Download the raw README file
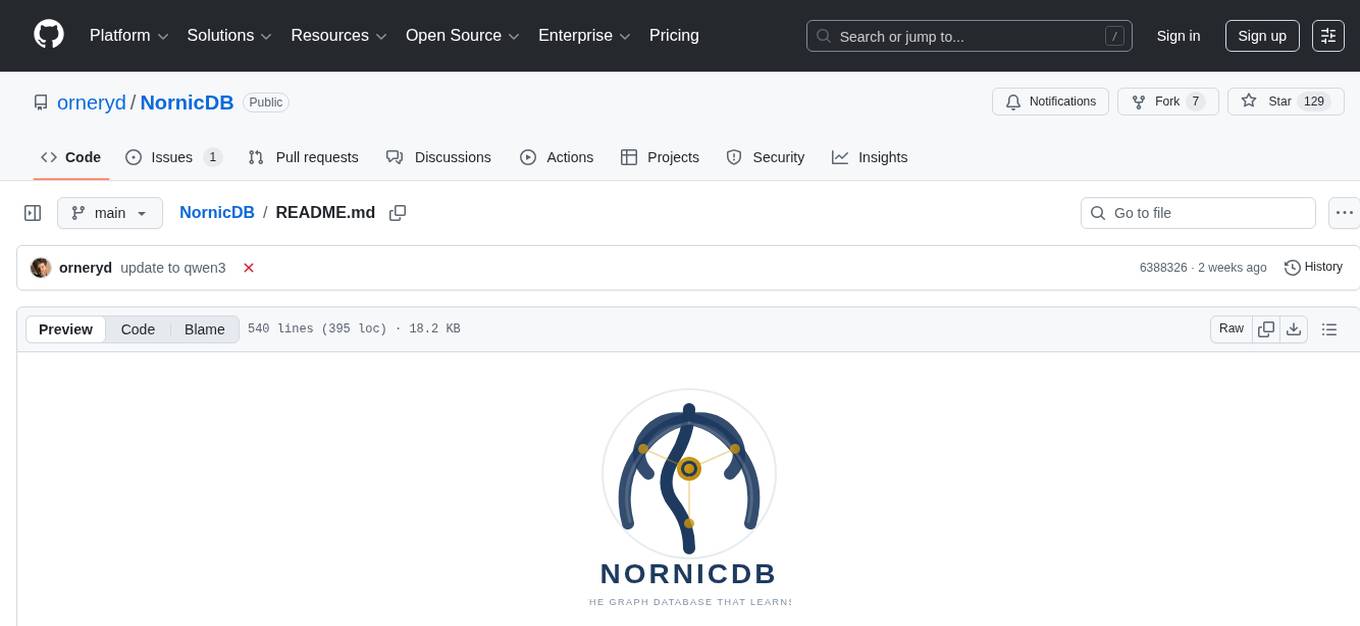The width and height of the screenshot is (1360, 626). click(x=1294, y=328)
